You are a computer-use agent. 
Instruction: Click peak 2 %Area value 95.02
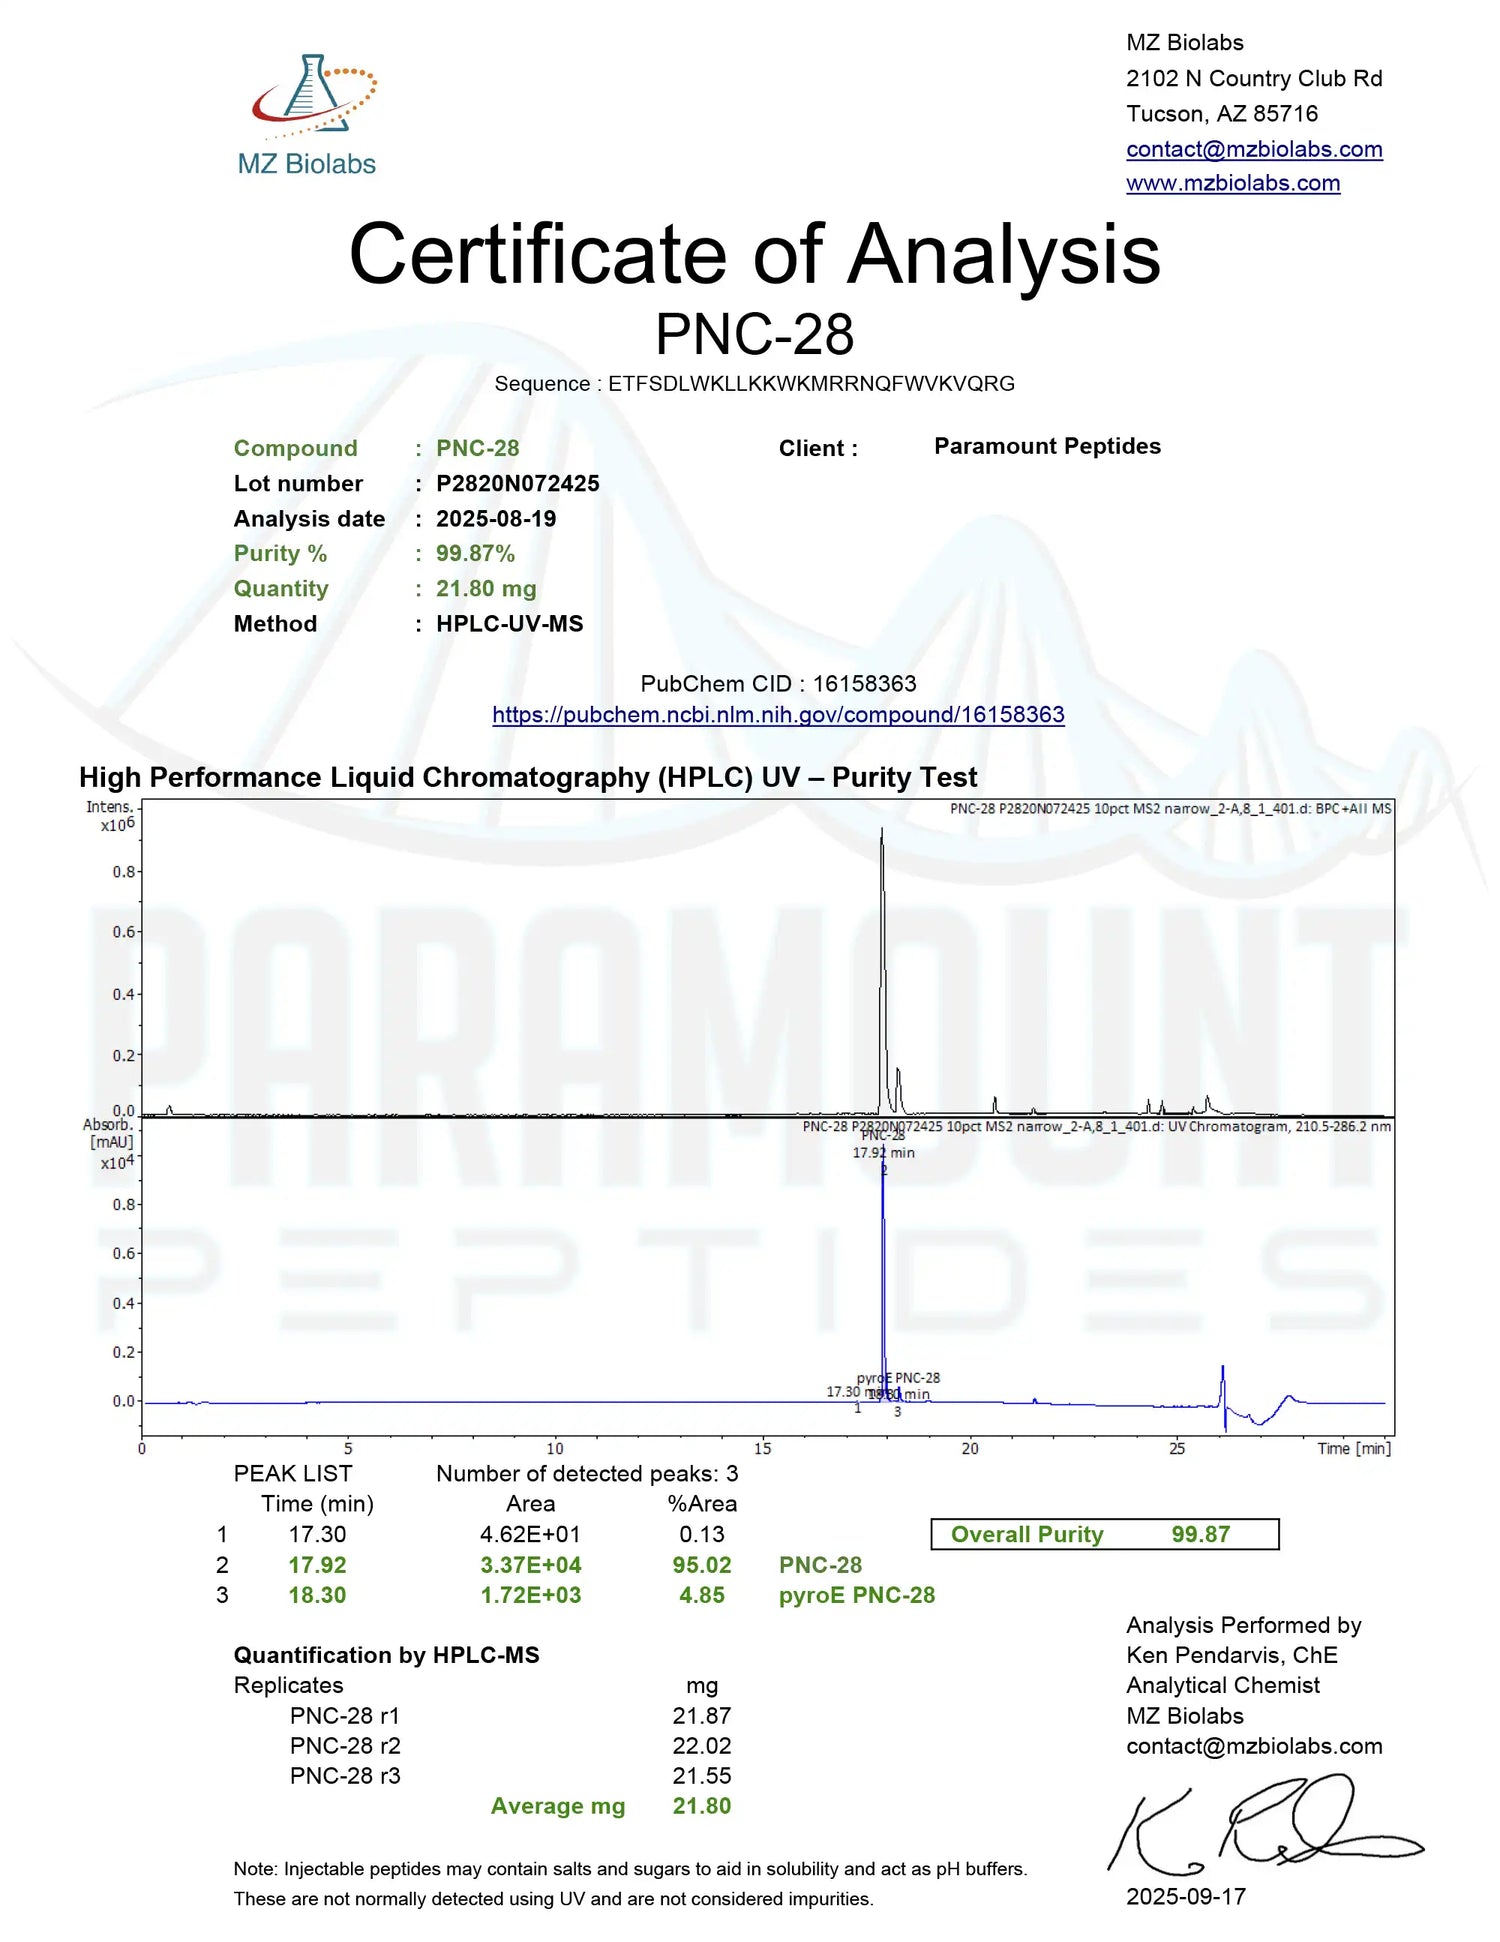click(x=702, y=1565)
